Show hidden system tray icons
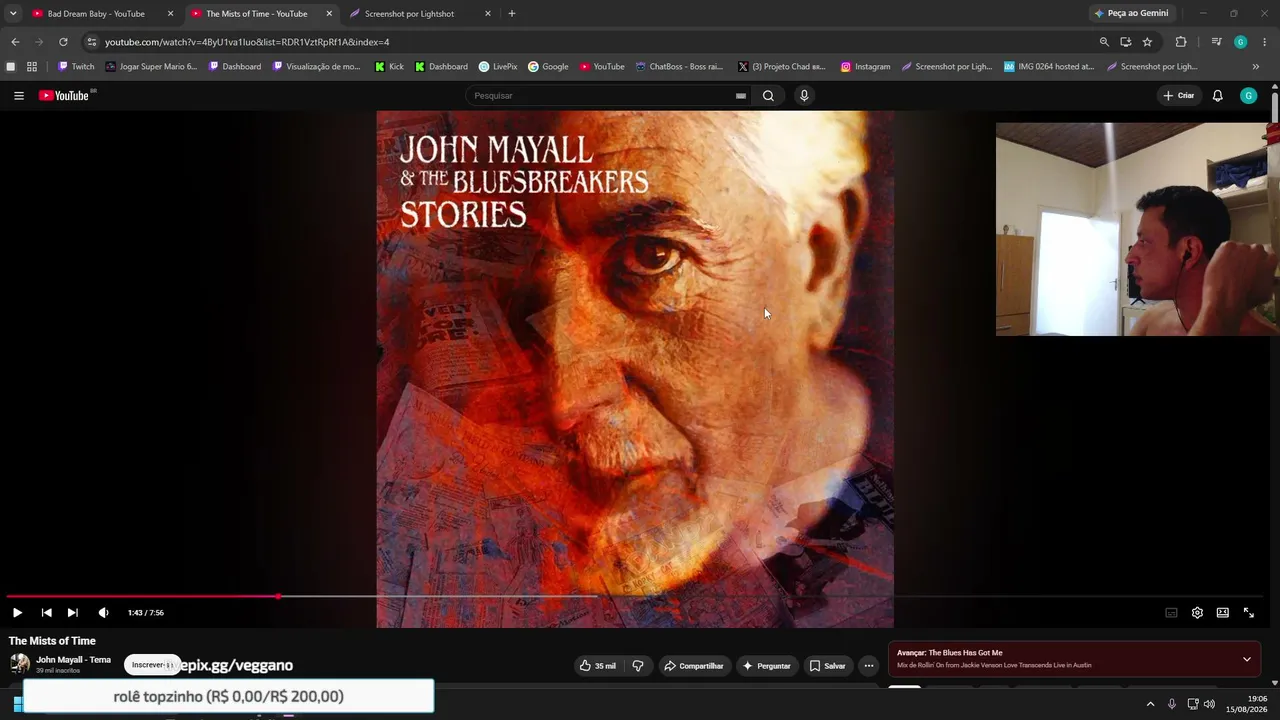The image size is (1280, 720). click(x=1150, y=704)
